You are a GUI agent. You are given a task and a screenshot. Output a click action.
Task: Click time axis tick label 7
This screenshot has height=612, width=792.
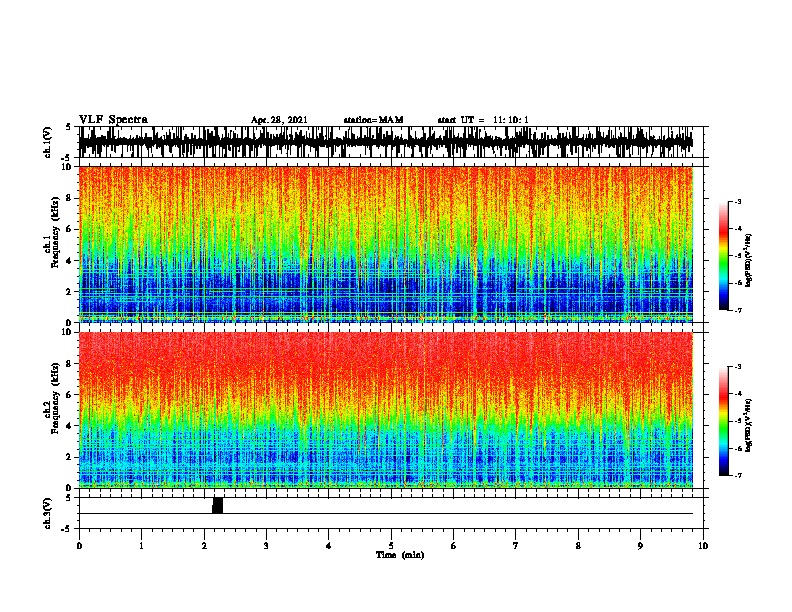(x=516, y=545)
